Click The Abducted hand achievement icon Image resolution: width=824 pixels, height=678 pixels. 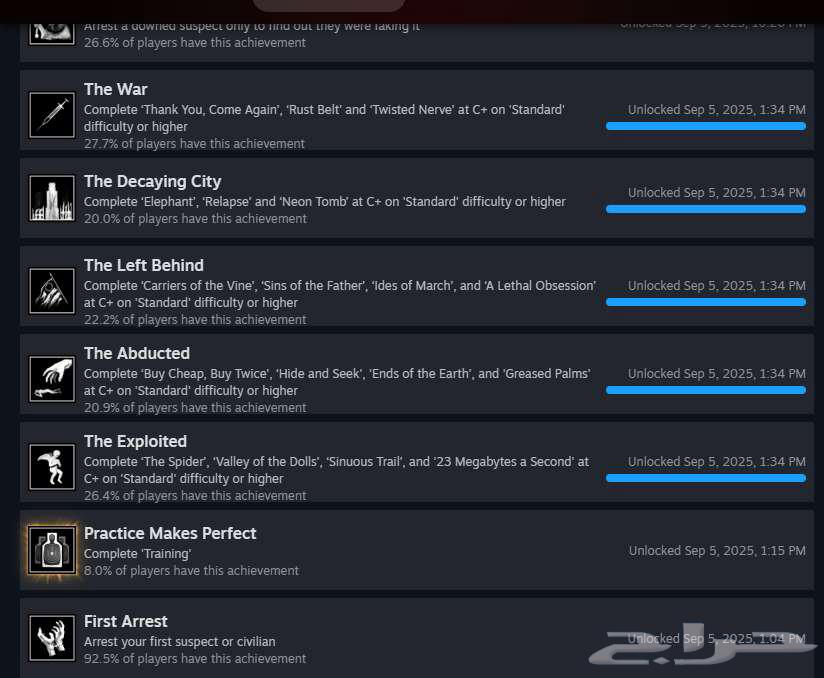pos(52,379)
